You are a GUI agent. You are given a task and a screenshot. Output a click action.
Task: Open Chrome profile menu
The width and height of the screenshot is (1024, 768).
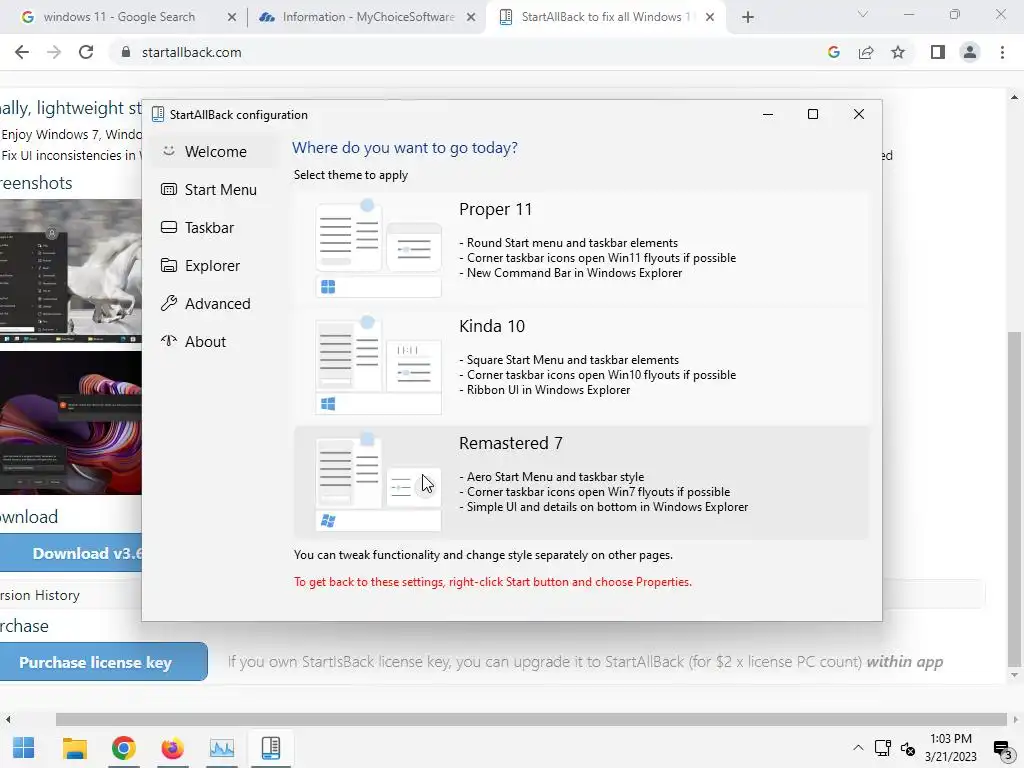click(x=970, y=52)
